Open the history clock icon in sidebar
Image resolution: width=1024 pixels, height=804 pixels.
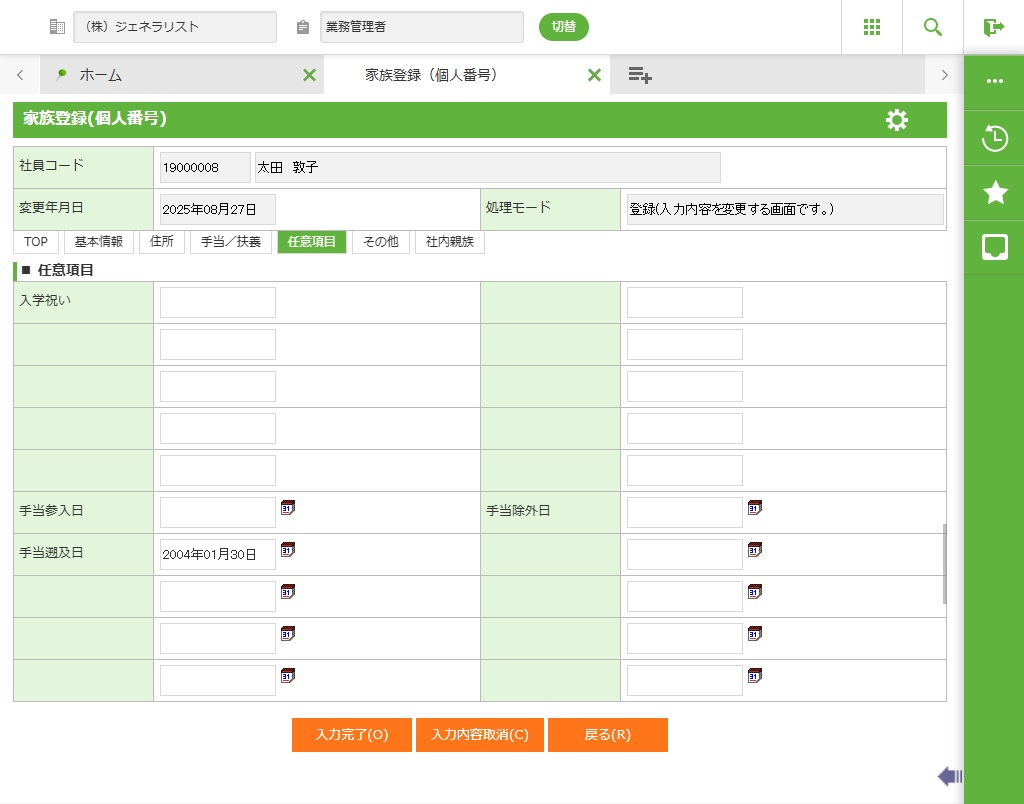click(994, 138)
